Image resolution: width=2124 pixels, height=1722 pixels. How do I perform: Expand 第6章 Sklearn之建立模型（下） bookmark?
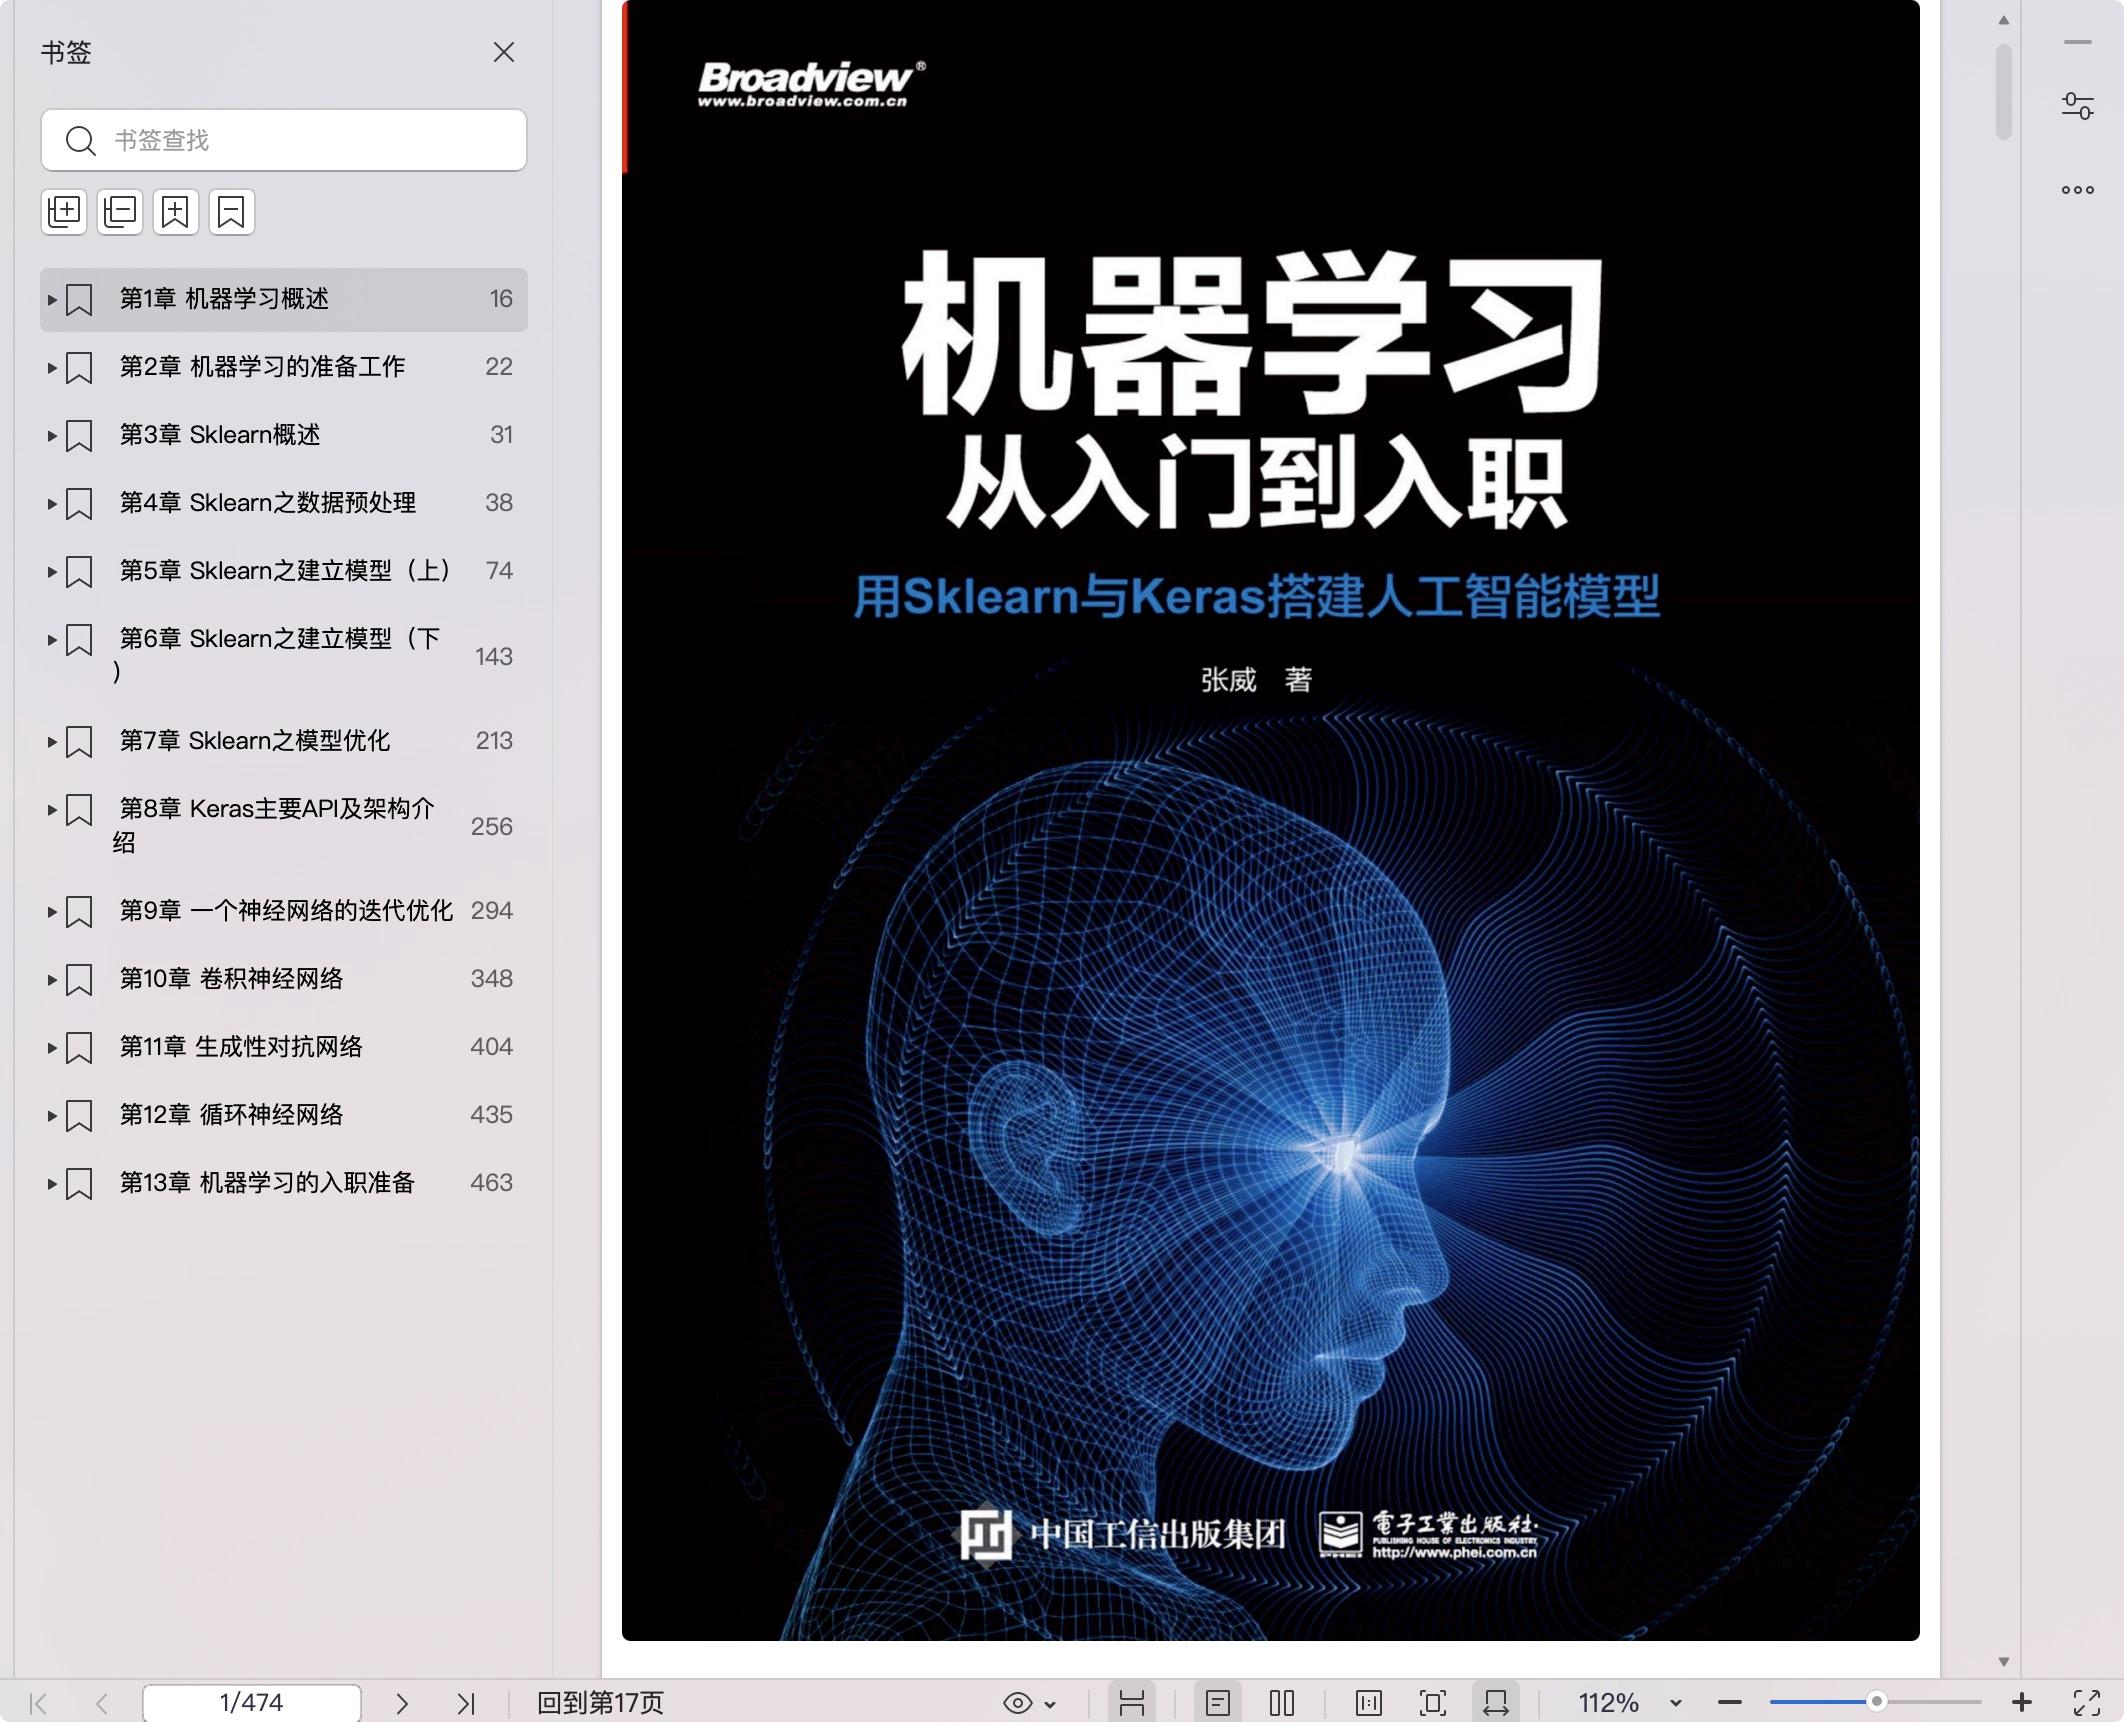click(x=52, y=639)
